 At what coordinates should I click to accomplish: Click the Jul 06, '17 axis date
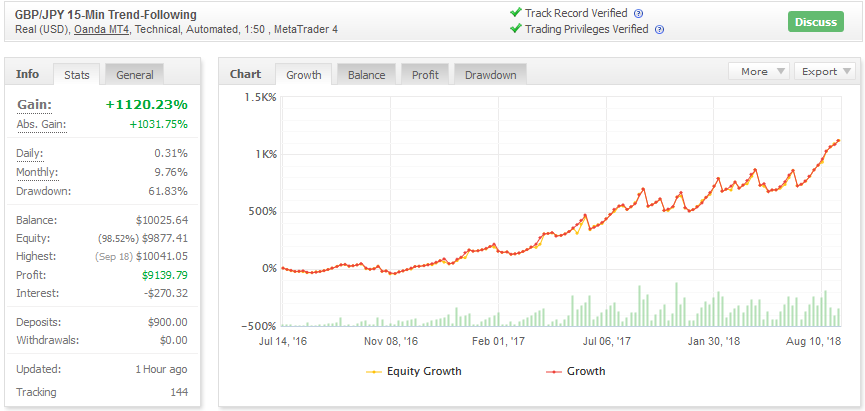point(605,341)
